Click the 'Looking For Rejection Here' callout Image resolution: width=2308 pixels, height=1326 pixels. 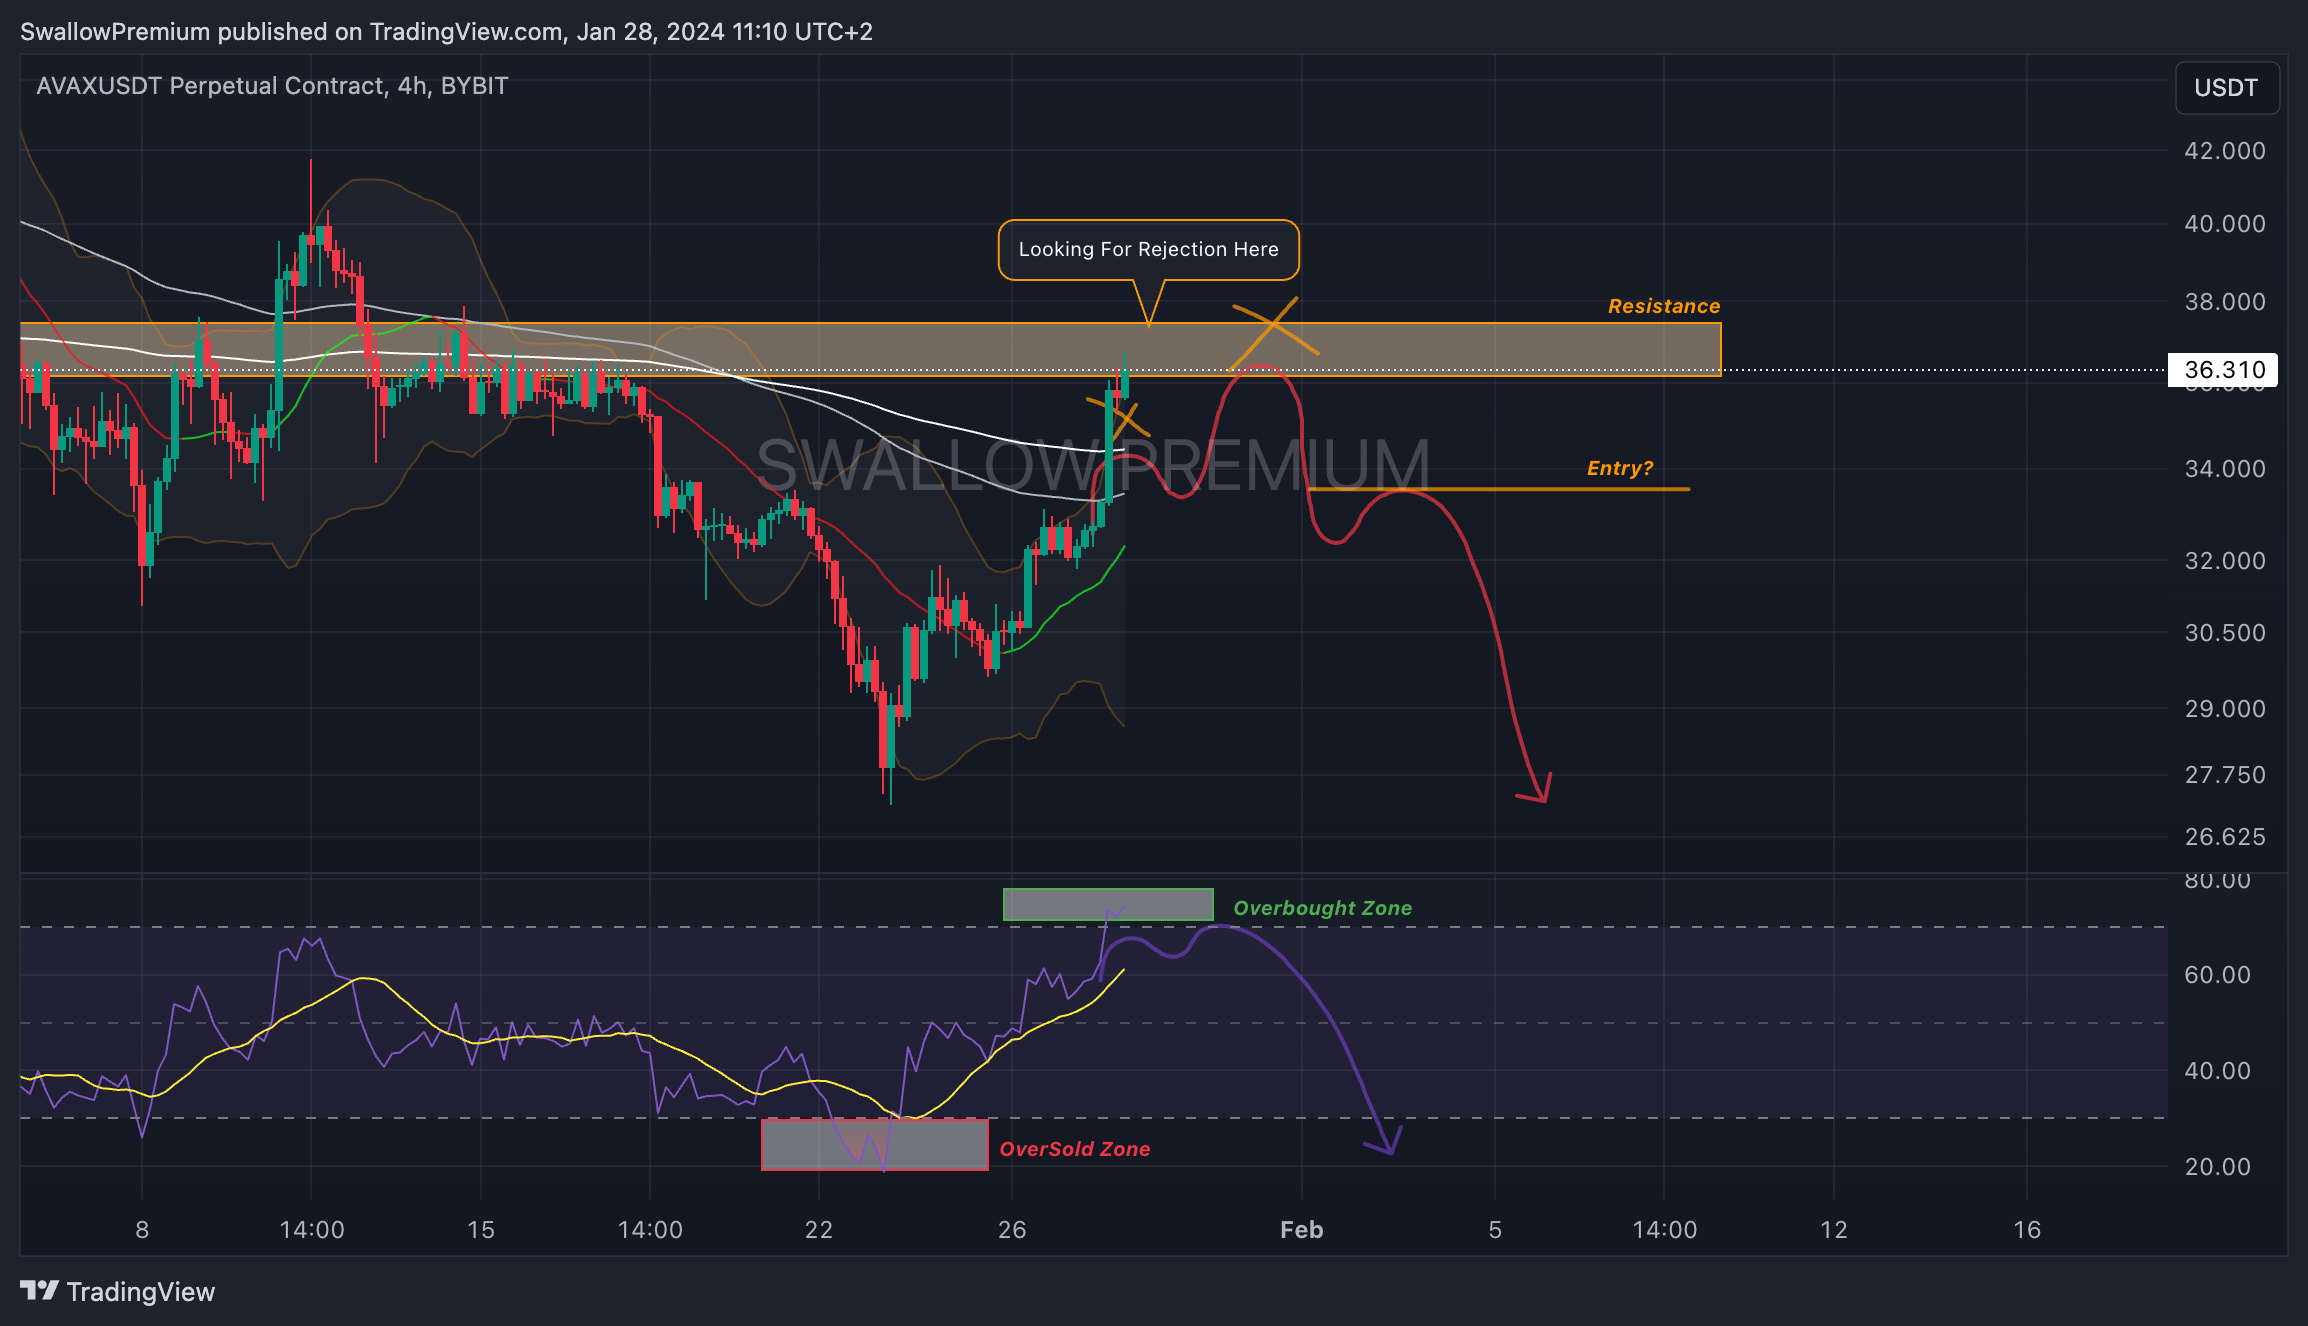point(1148,250)
